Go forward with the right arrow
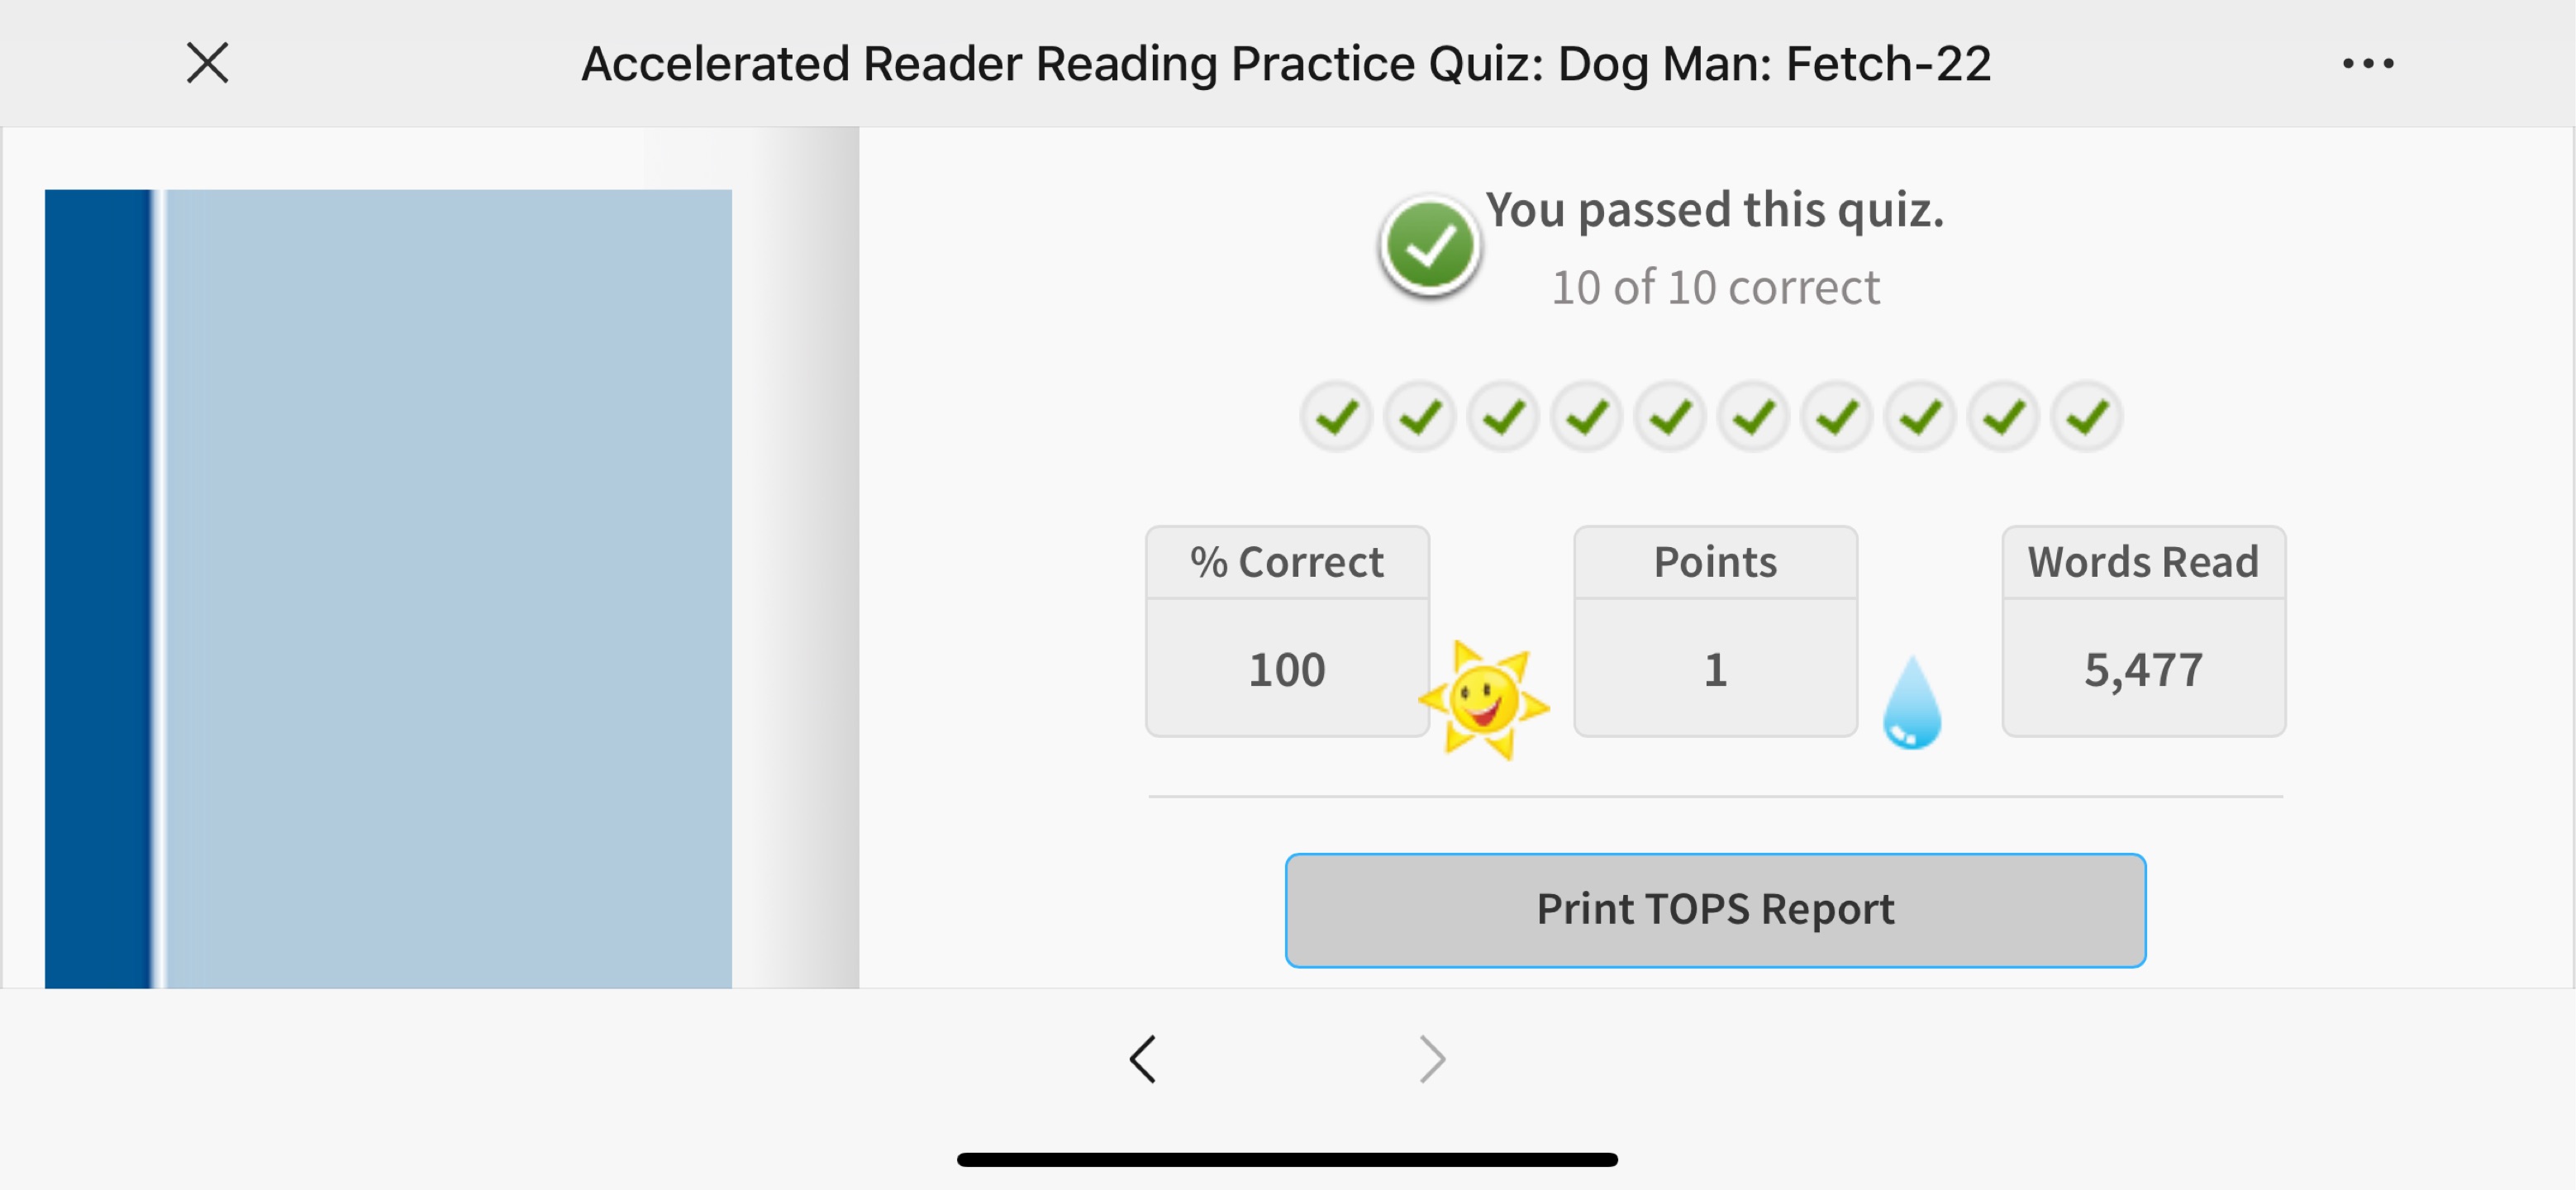The height and width of the screenshot is (1190, 2576). (x=1433, y=1059)
